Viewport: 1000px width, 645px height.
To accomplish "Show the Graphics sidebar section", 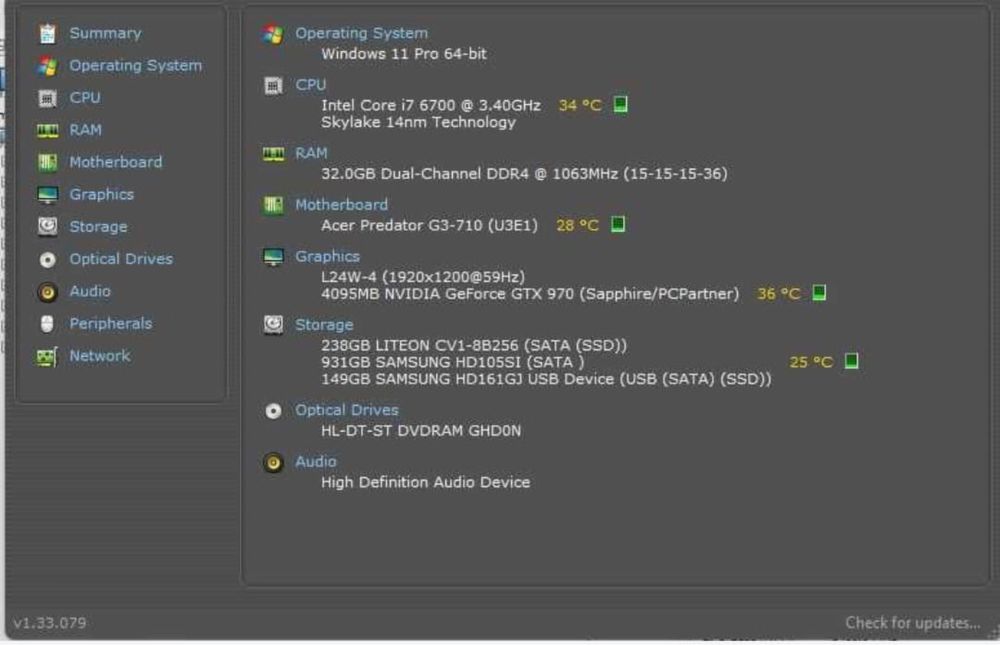I will click(x=101, y=195).
